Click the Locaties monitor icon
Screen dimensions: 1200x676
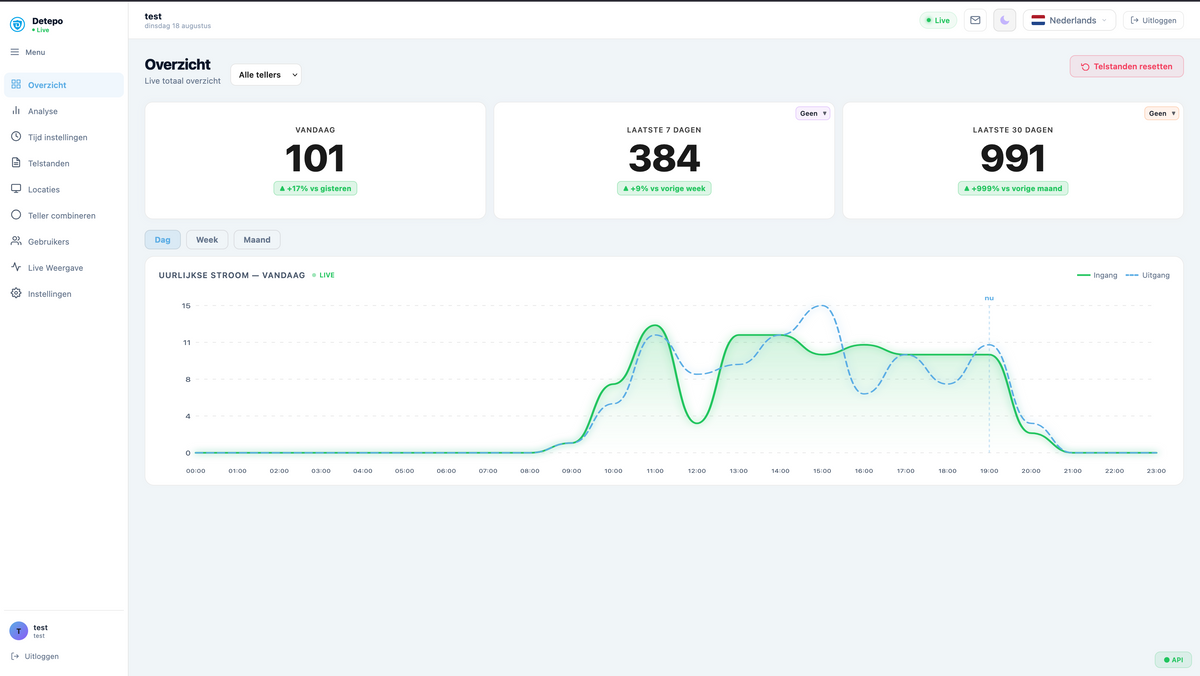[x=16, y=189]
